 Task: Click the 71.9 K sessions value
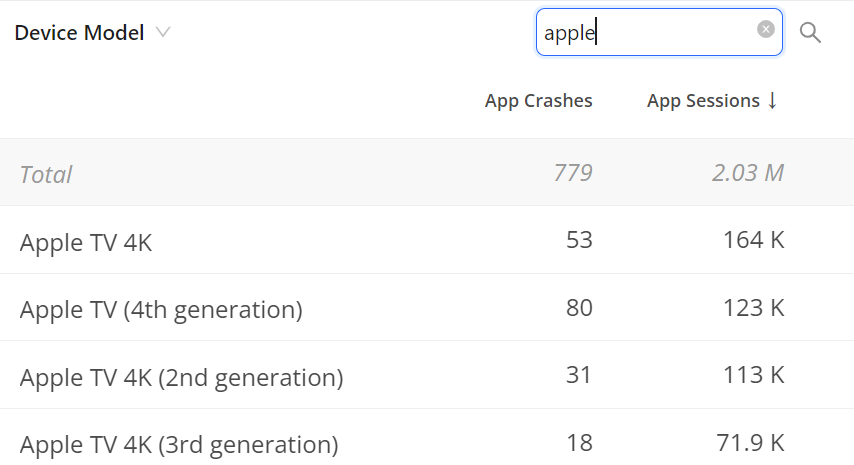pos(751,443)
